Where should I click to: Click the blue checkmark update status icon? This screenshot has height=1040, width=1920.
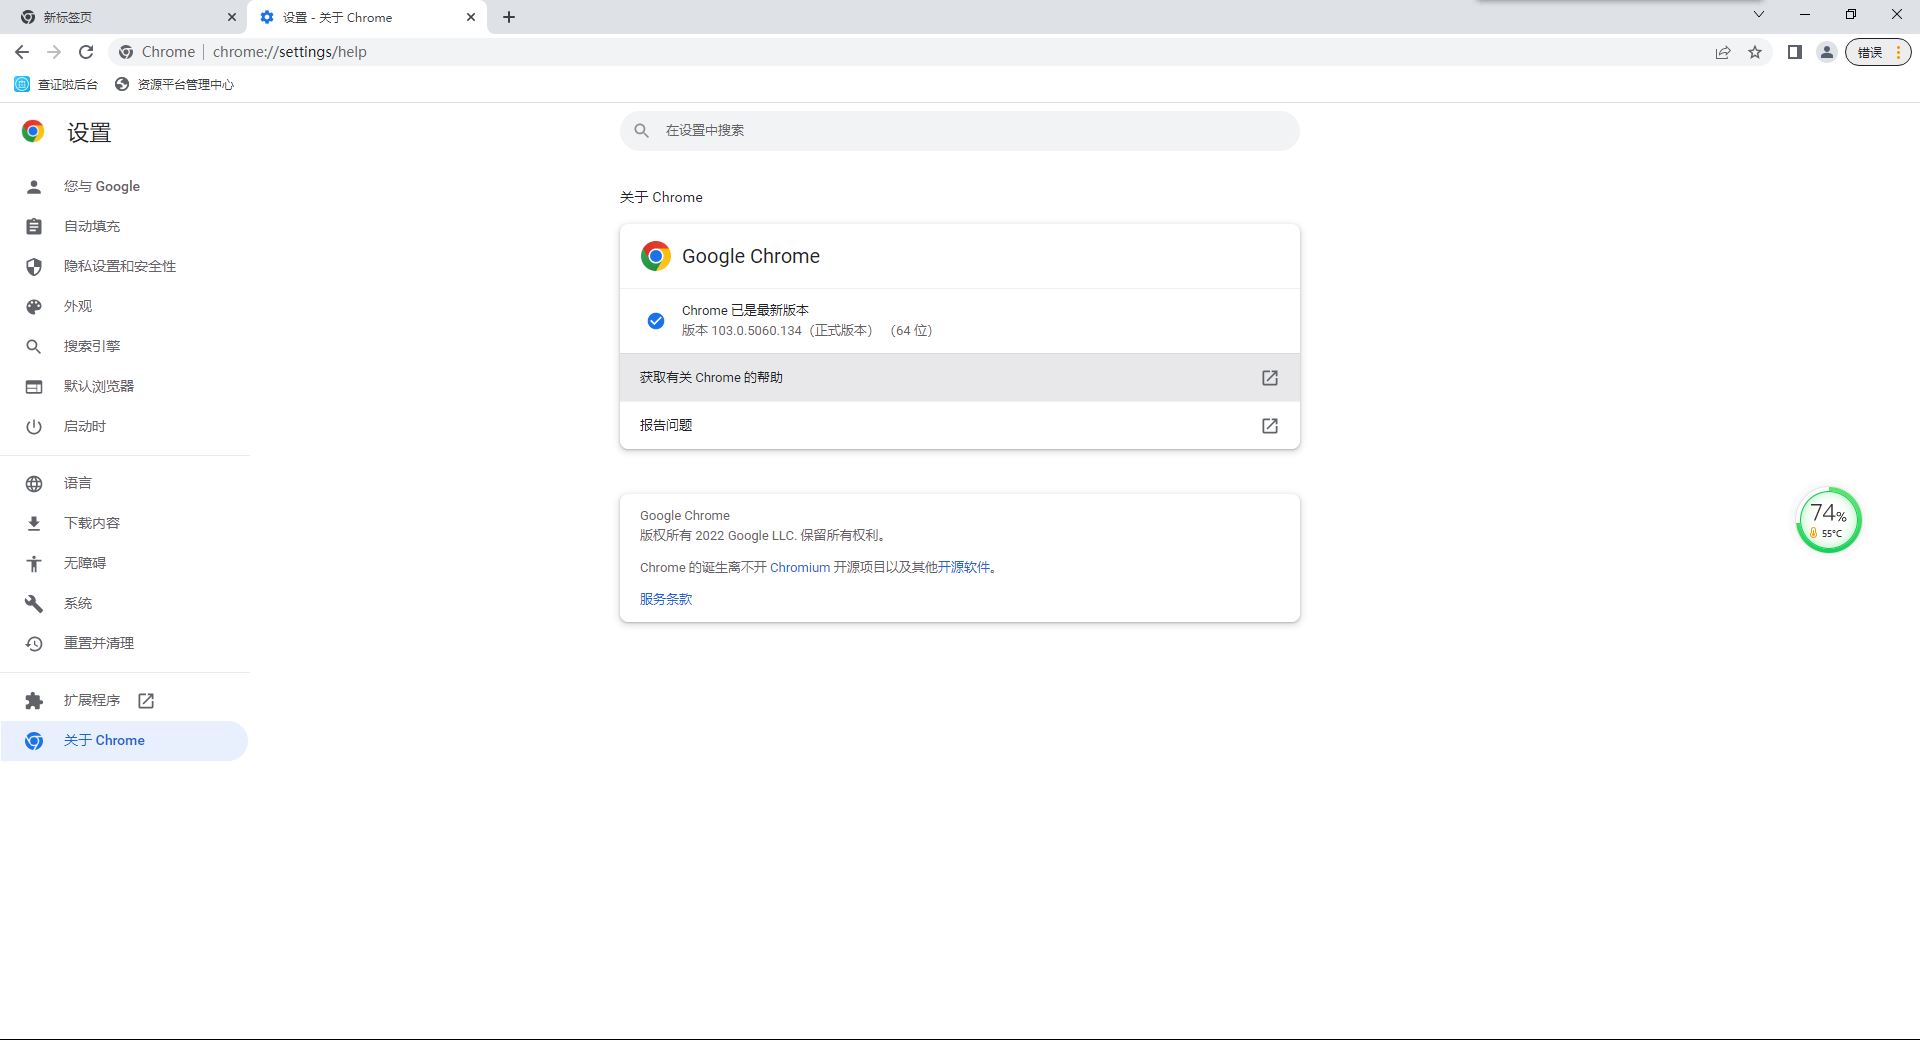[x=656, y=321]
